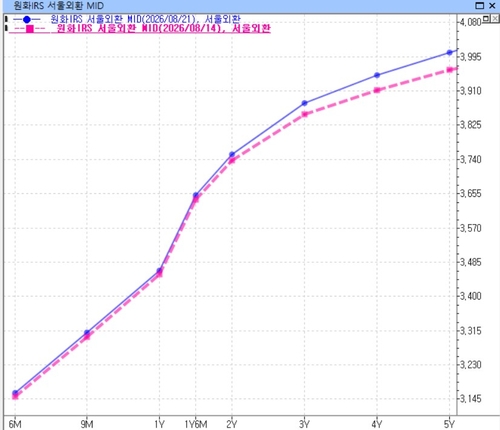Click the blue circle legend marker
Viewport: 500px width, 430px height.
pyautogui.click(x=27, y=20)
